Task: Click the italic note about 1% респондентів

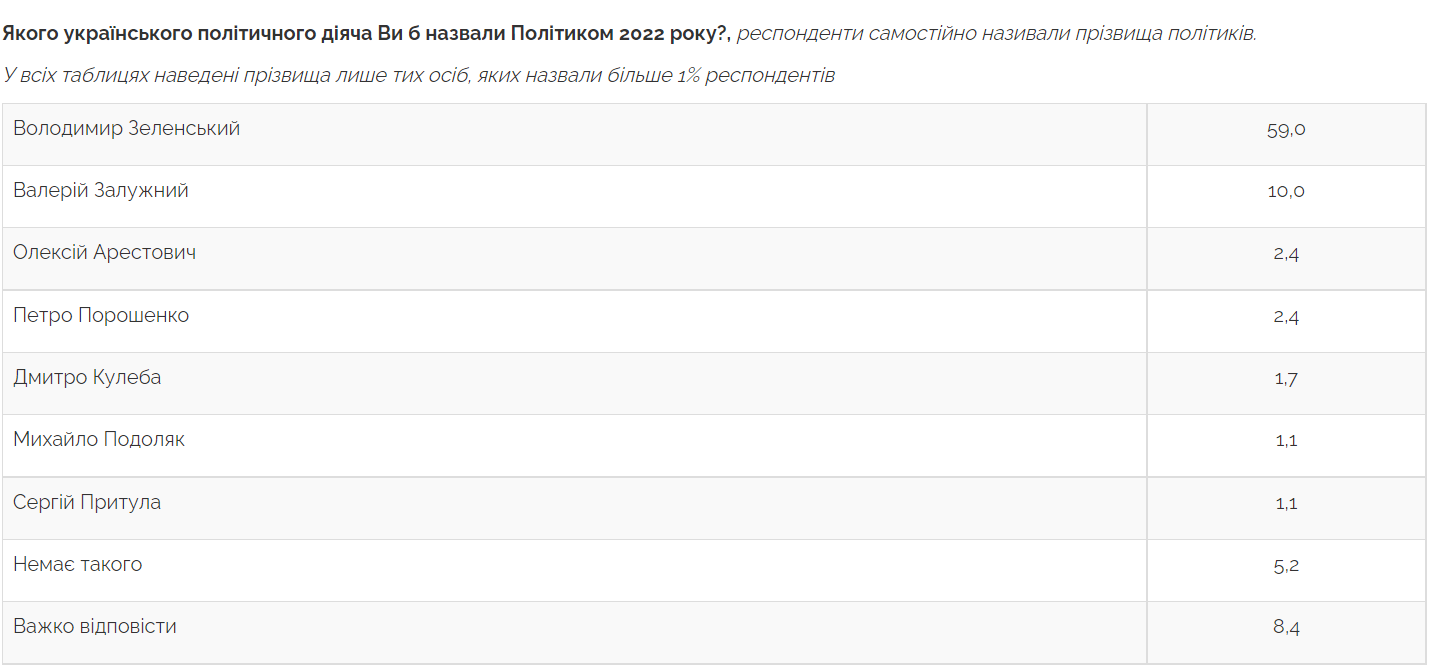Action: click(x=418, y=75)
